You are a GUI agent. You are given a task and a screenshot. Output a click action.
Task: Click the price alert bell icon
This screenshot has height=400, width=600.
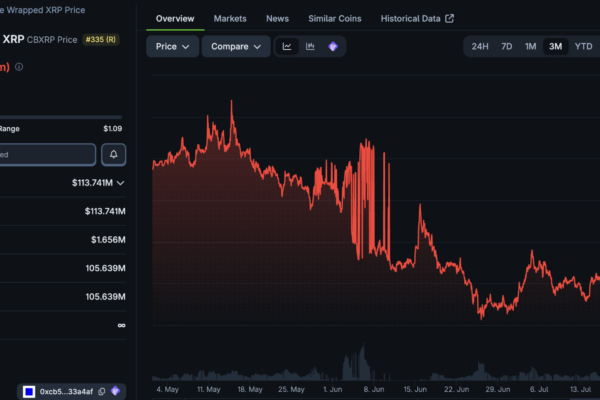[114, 154]
